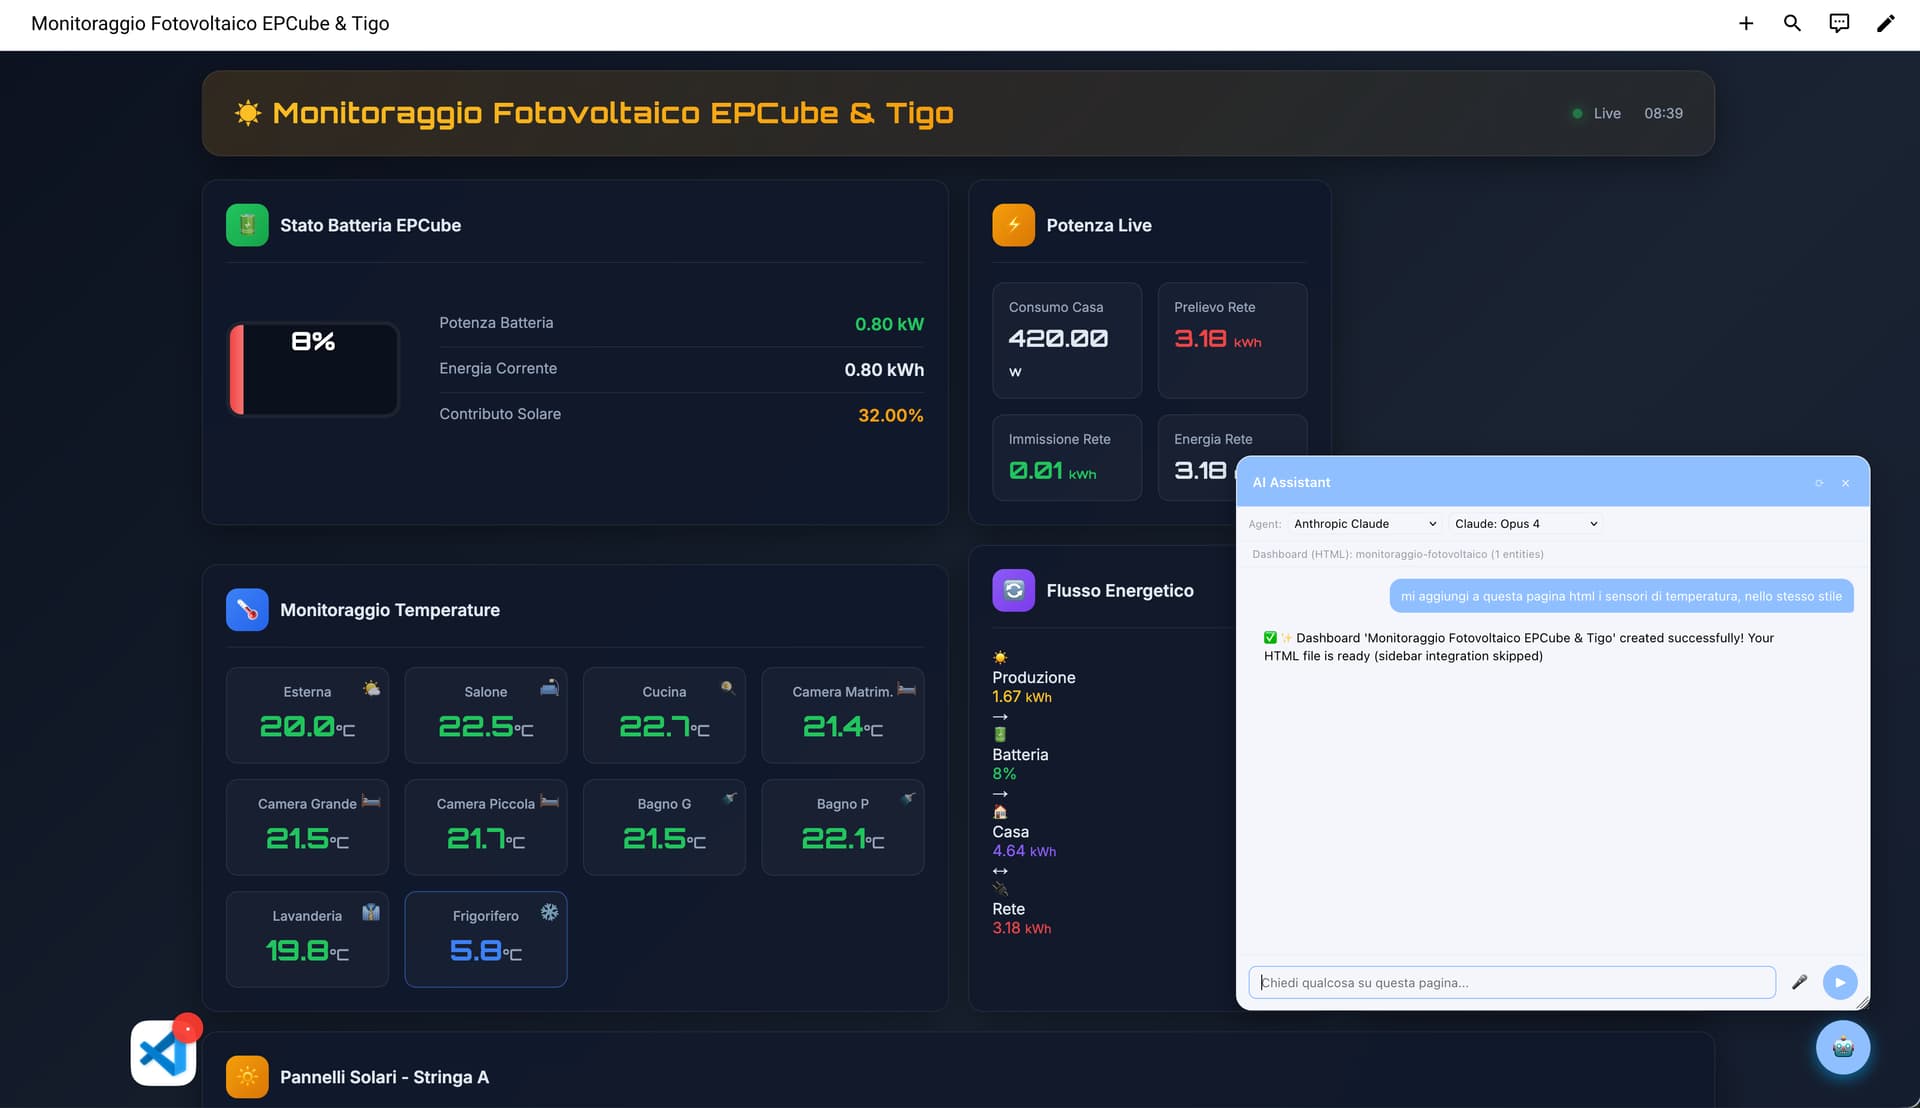The image size is (1920, 1108).
Task: Open search with the magnifier icon
Action: pyautogui.click(x=1792, y=23)
